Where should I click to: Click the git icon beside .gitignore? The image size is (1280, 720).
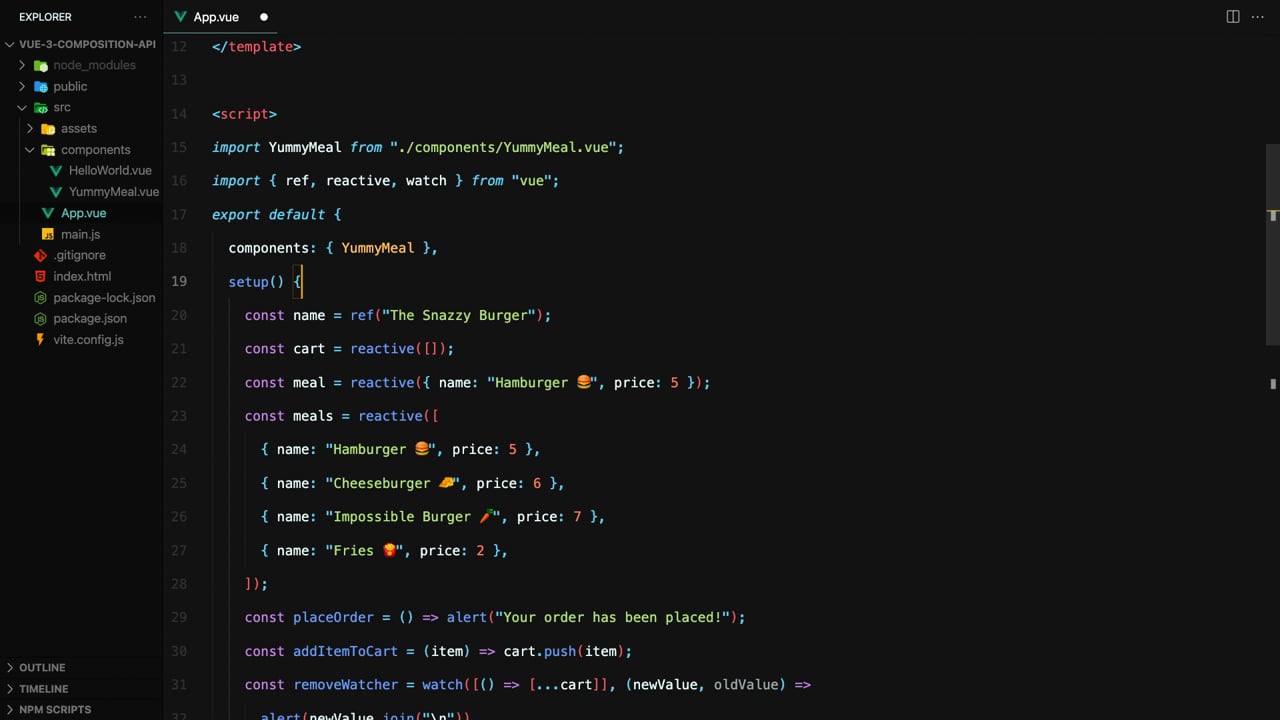(x=40, y=255)
